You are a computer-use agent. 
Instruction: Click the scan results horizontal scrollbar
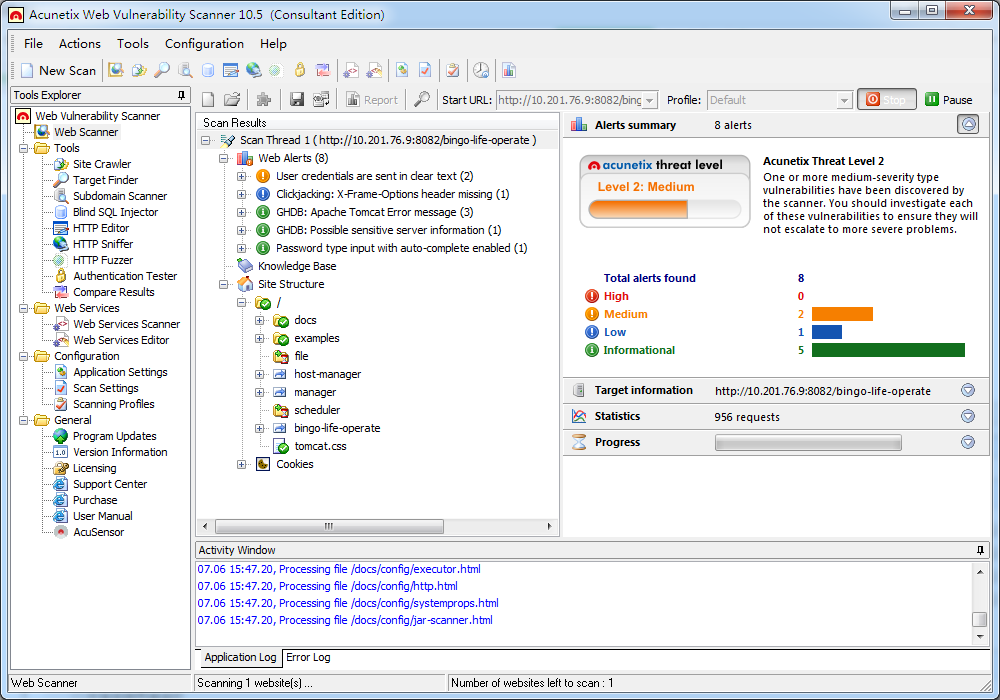[x=329, y=527]
